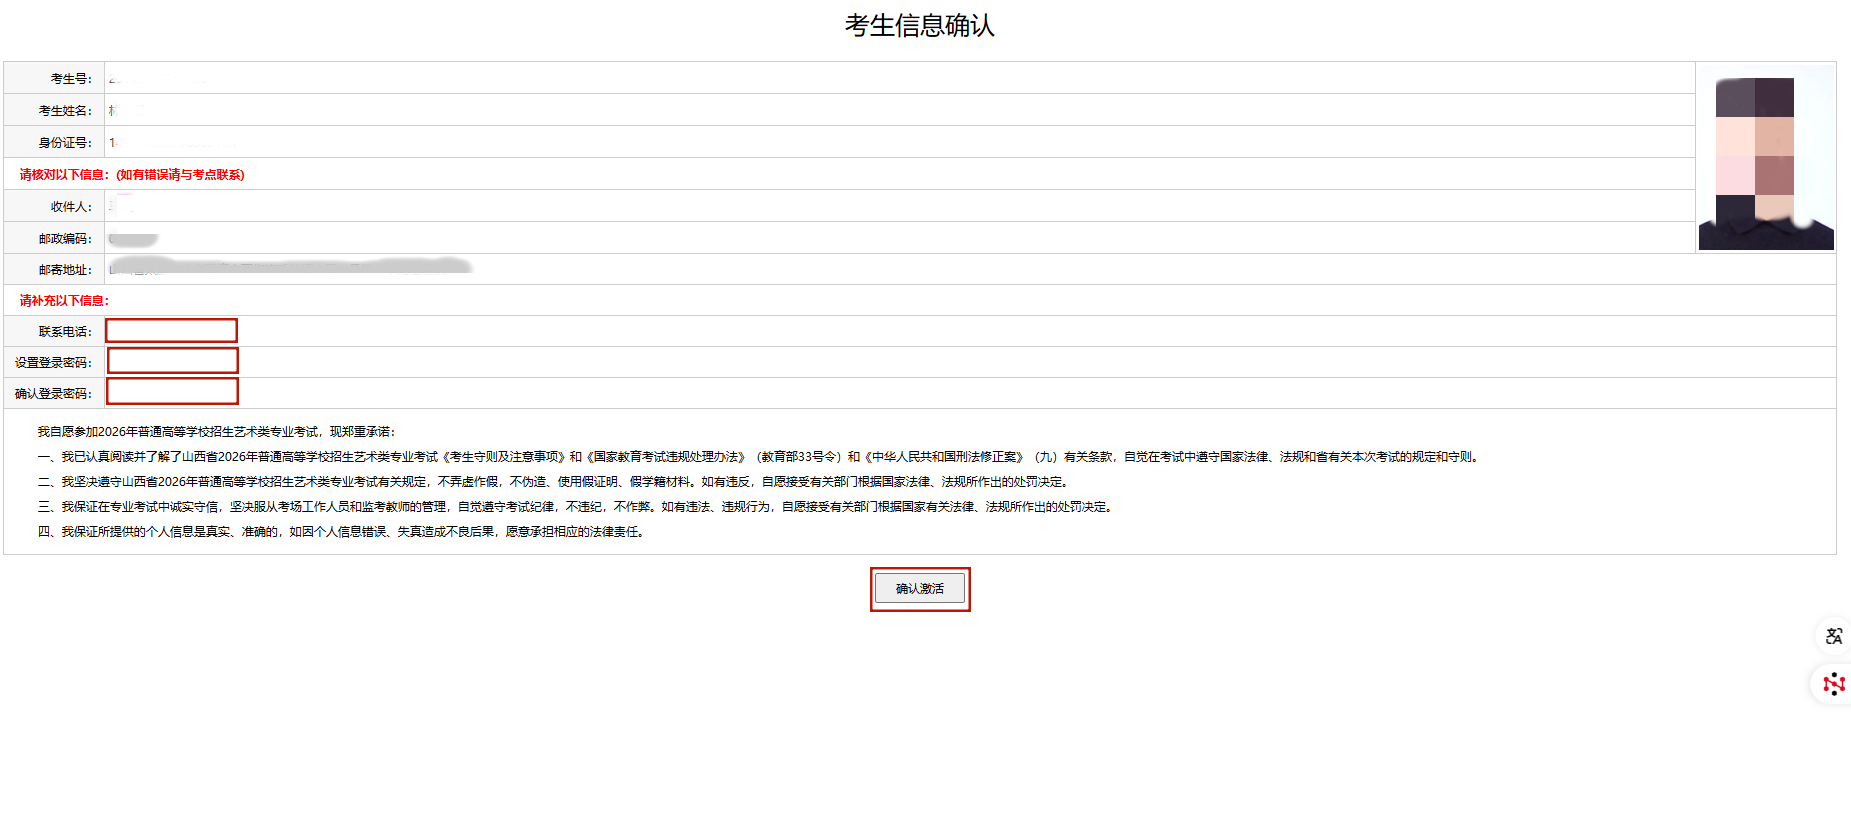Click the candidate photo thumbnail

(1765, 158)
